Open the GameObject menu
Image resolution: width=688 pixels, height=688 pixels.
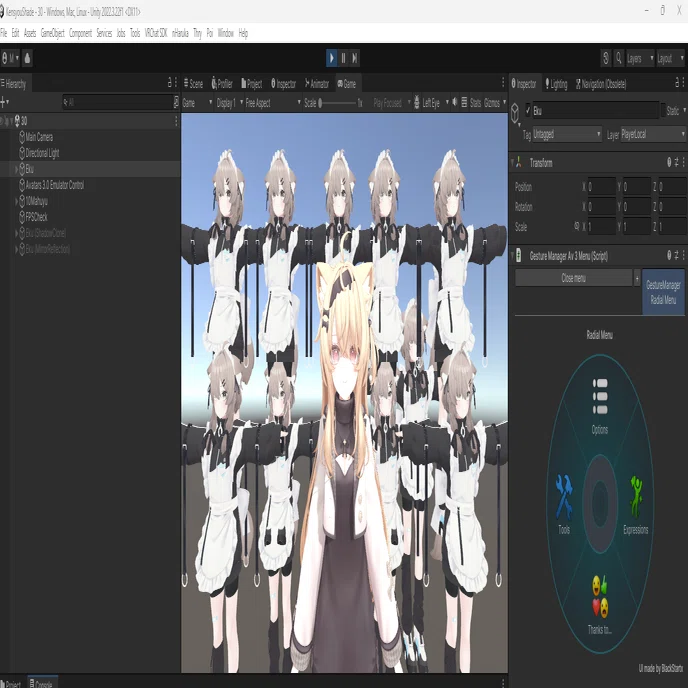[52, 33]
